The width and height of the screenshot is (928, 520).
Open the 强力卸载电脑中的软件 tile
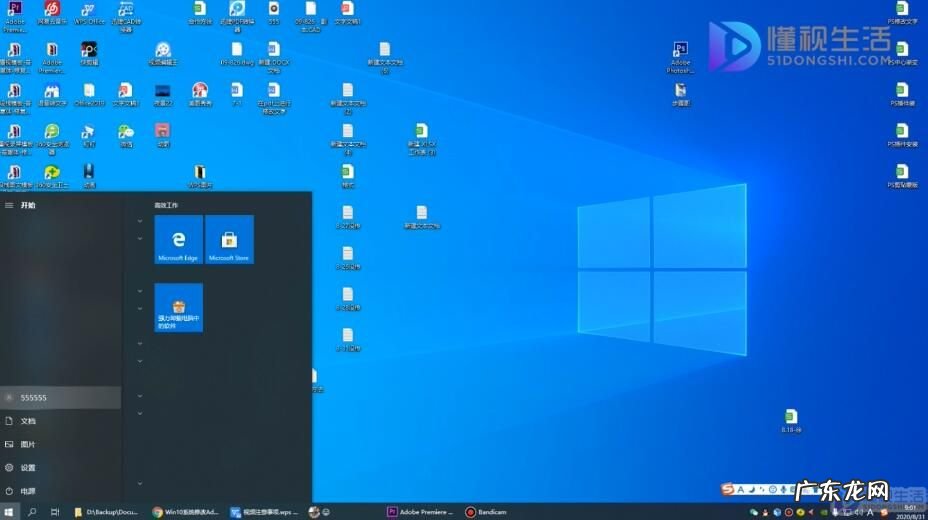178,308
